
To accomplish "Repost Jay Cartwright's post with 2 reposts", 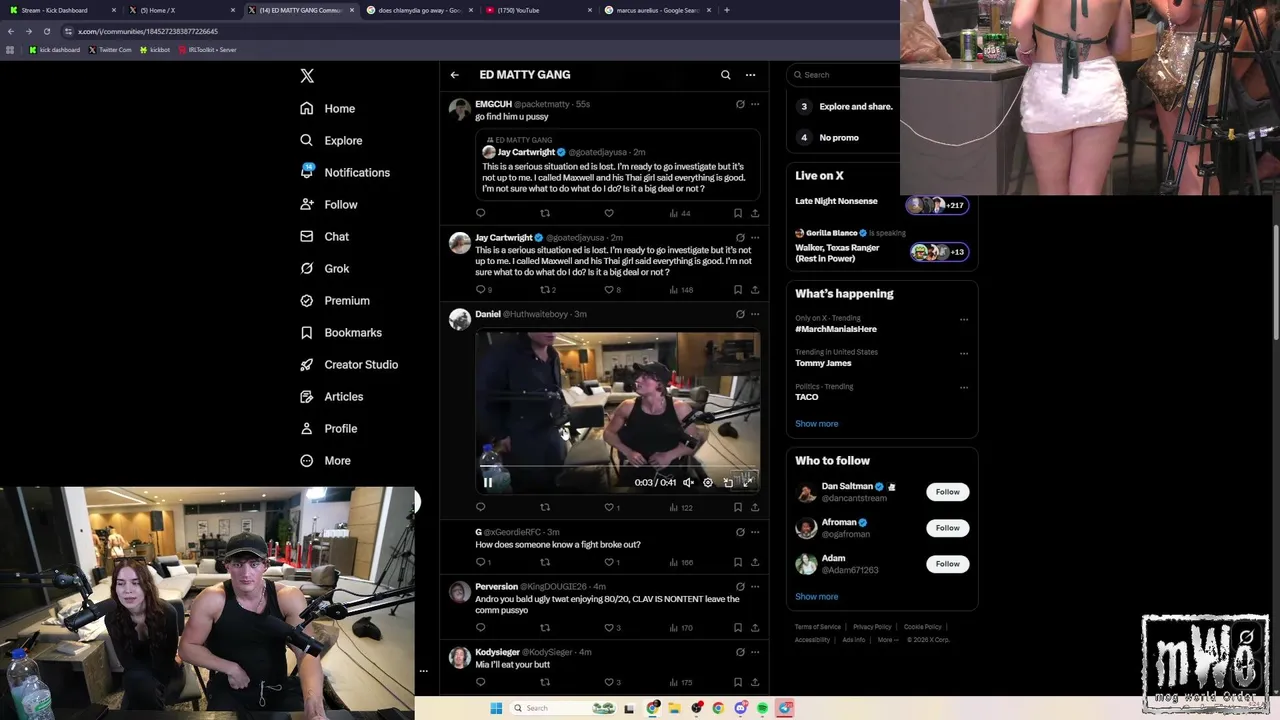I will coord(548,290).
